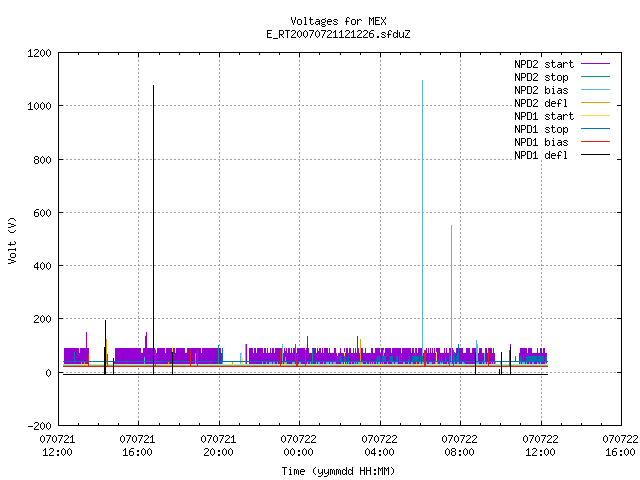
Task: Click the 1000 y-axis tick label
Action: (x=39, y=107)
